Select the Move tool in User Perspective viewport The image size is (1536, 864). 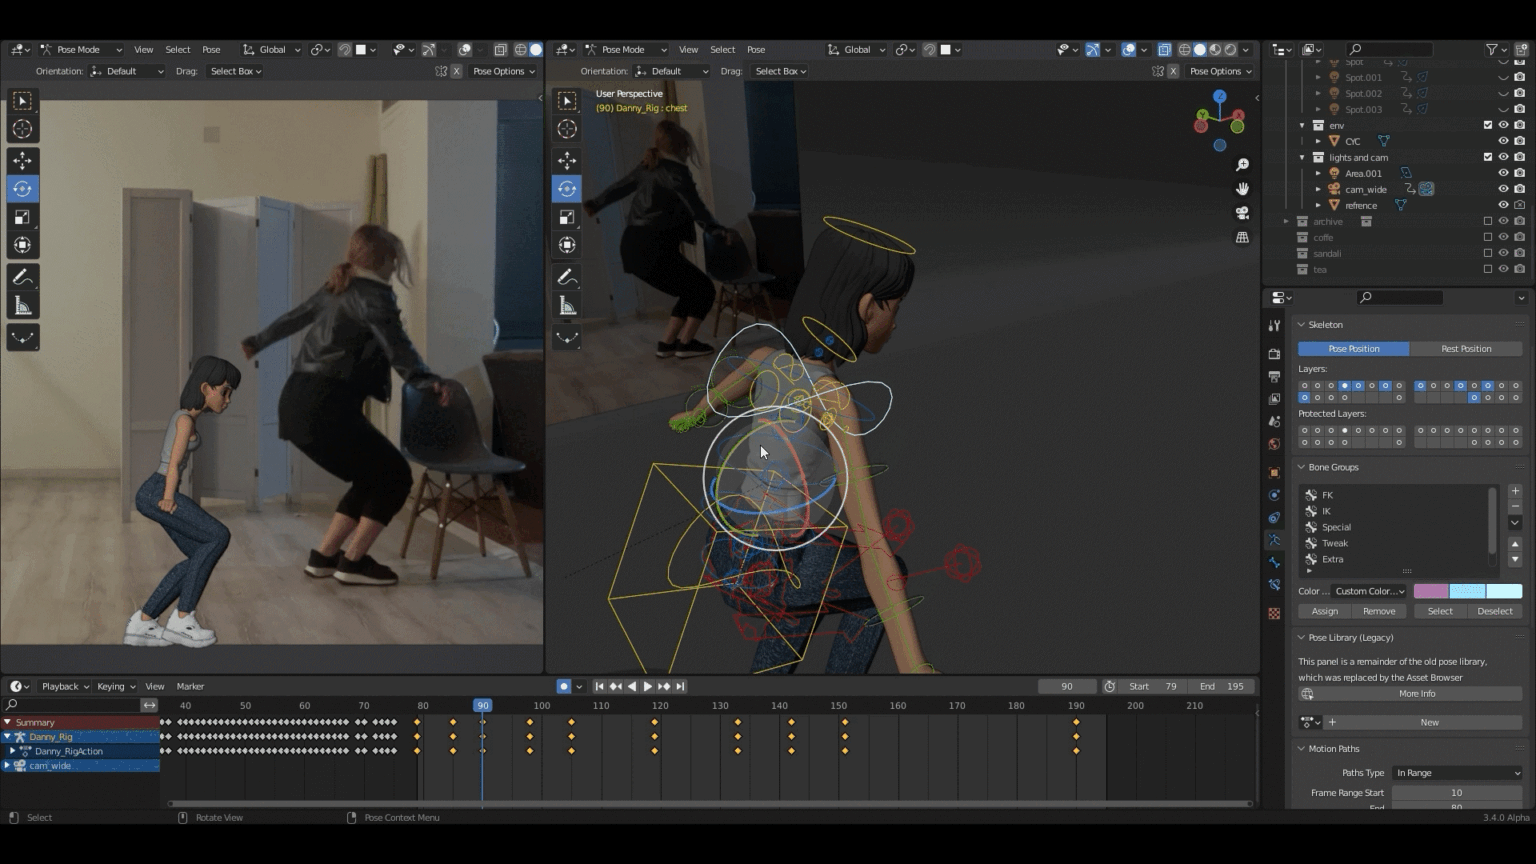pos(567,160)
